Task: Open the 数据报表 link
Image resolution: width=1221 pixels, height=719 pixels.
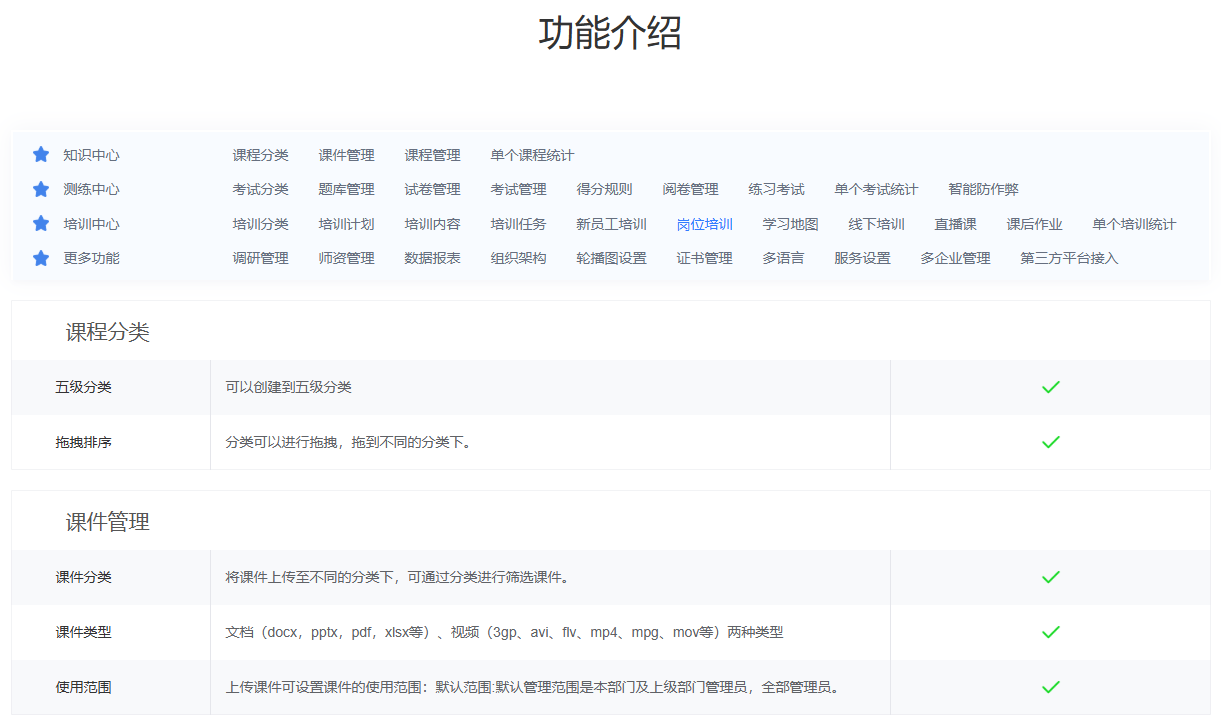Action: click(x=432, y=258)
